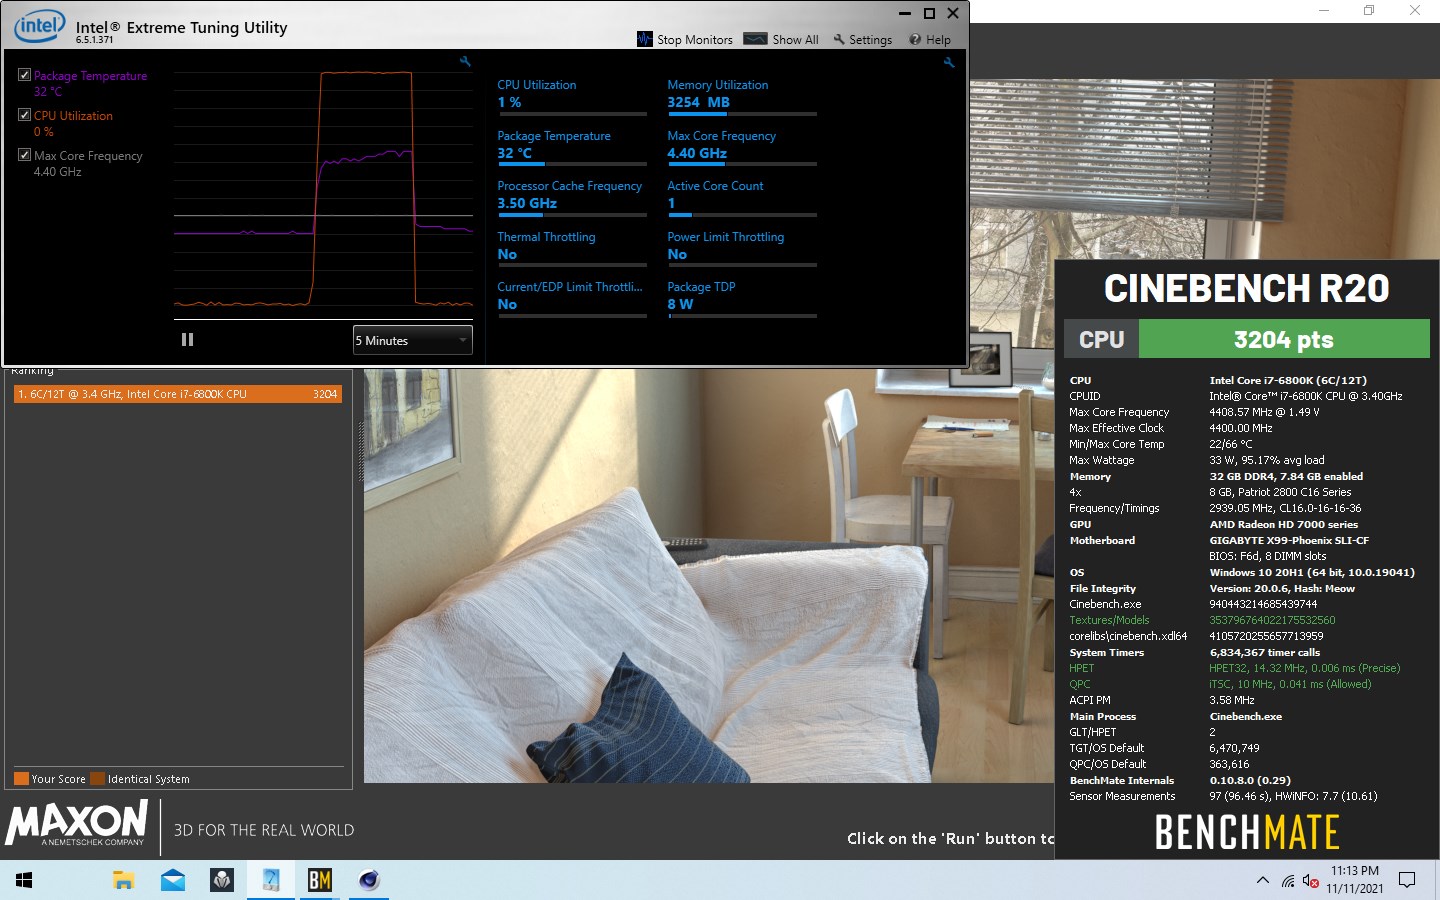Click wrench icon above the graph panel
The width and height of the screenshot is (1440, 900).
pyautogui.click(x=465, y=62)
